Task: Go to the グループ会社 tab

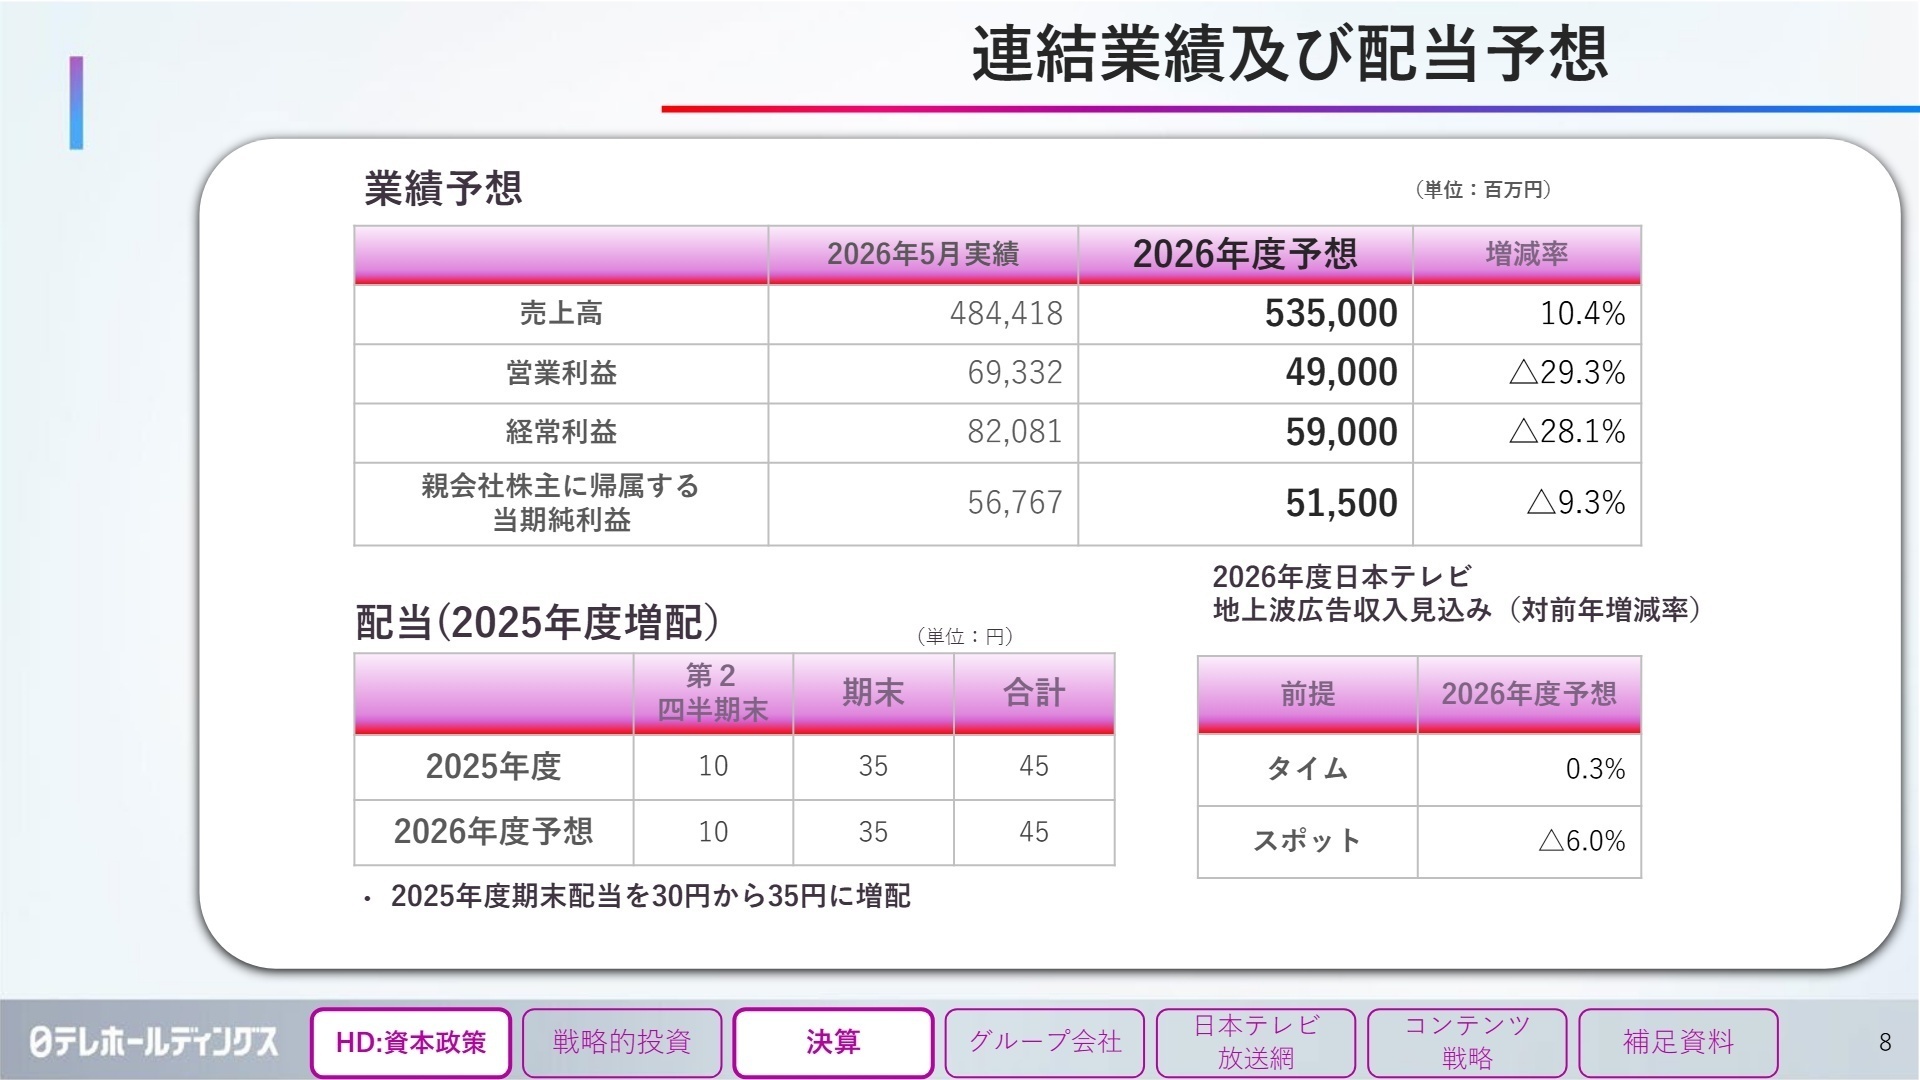Action: (x=1045, y=1042)
